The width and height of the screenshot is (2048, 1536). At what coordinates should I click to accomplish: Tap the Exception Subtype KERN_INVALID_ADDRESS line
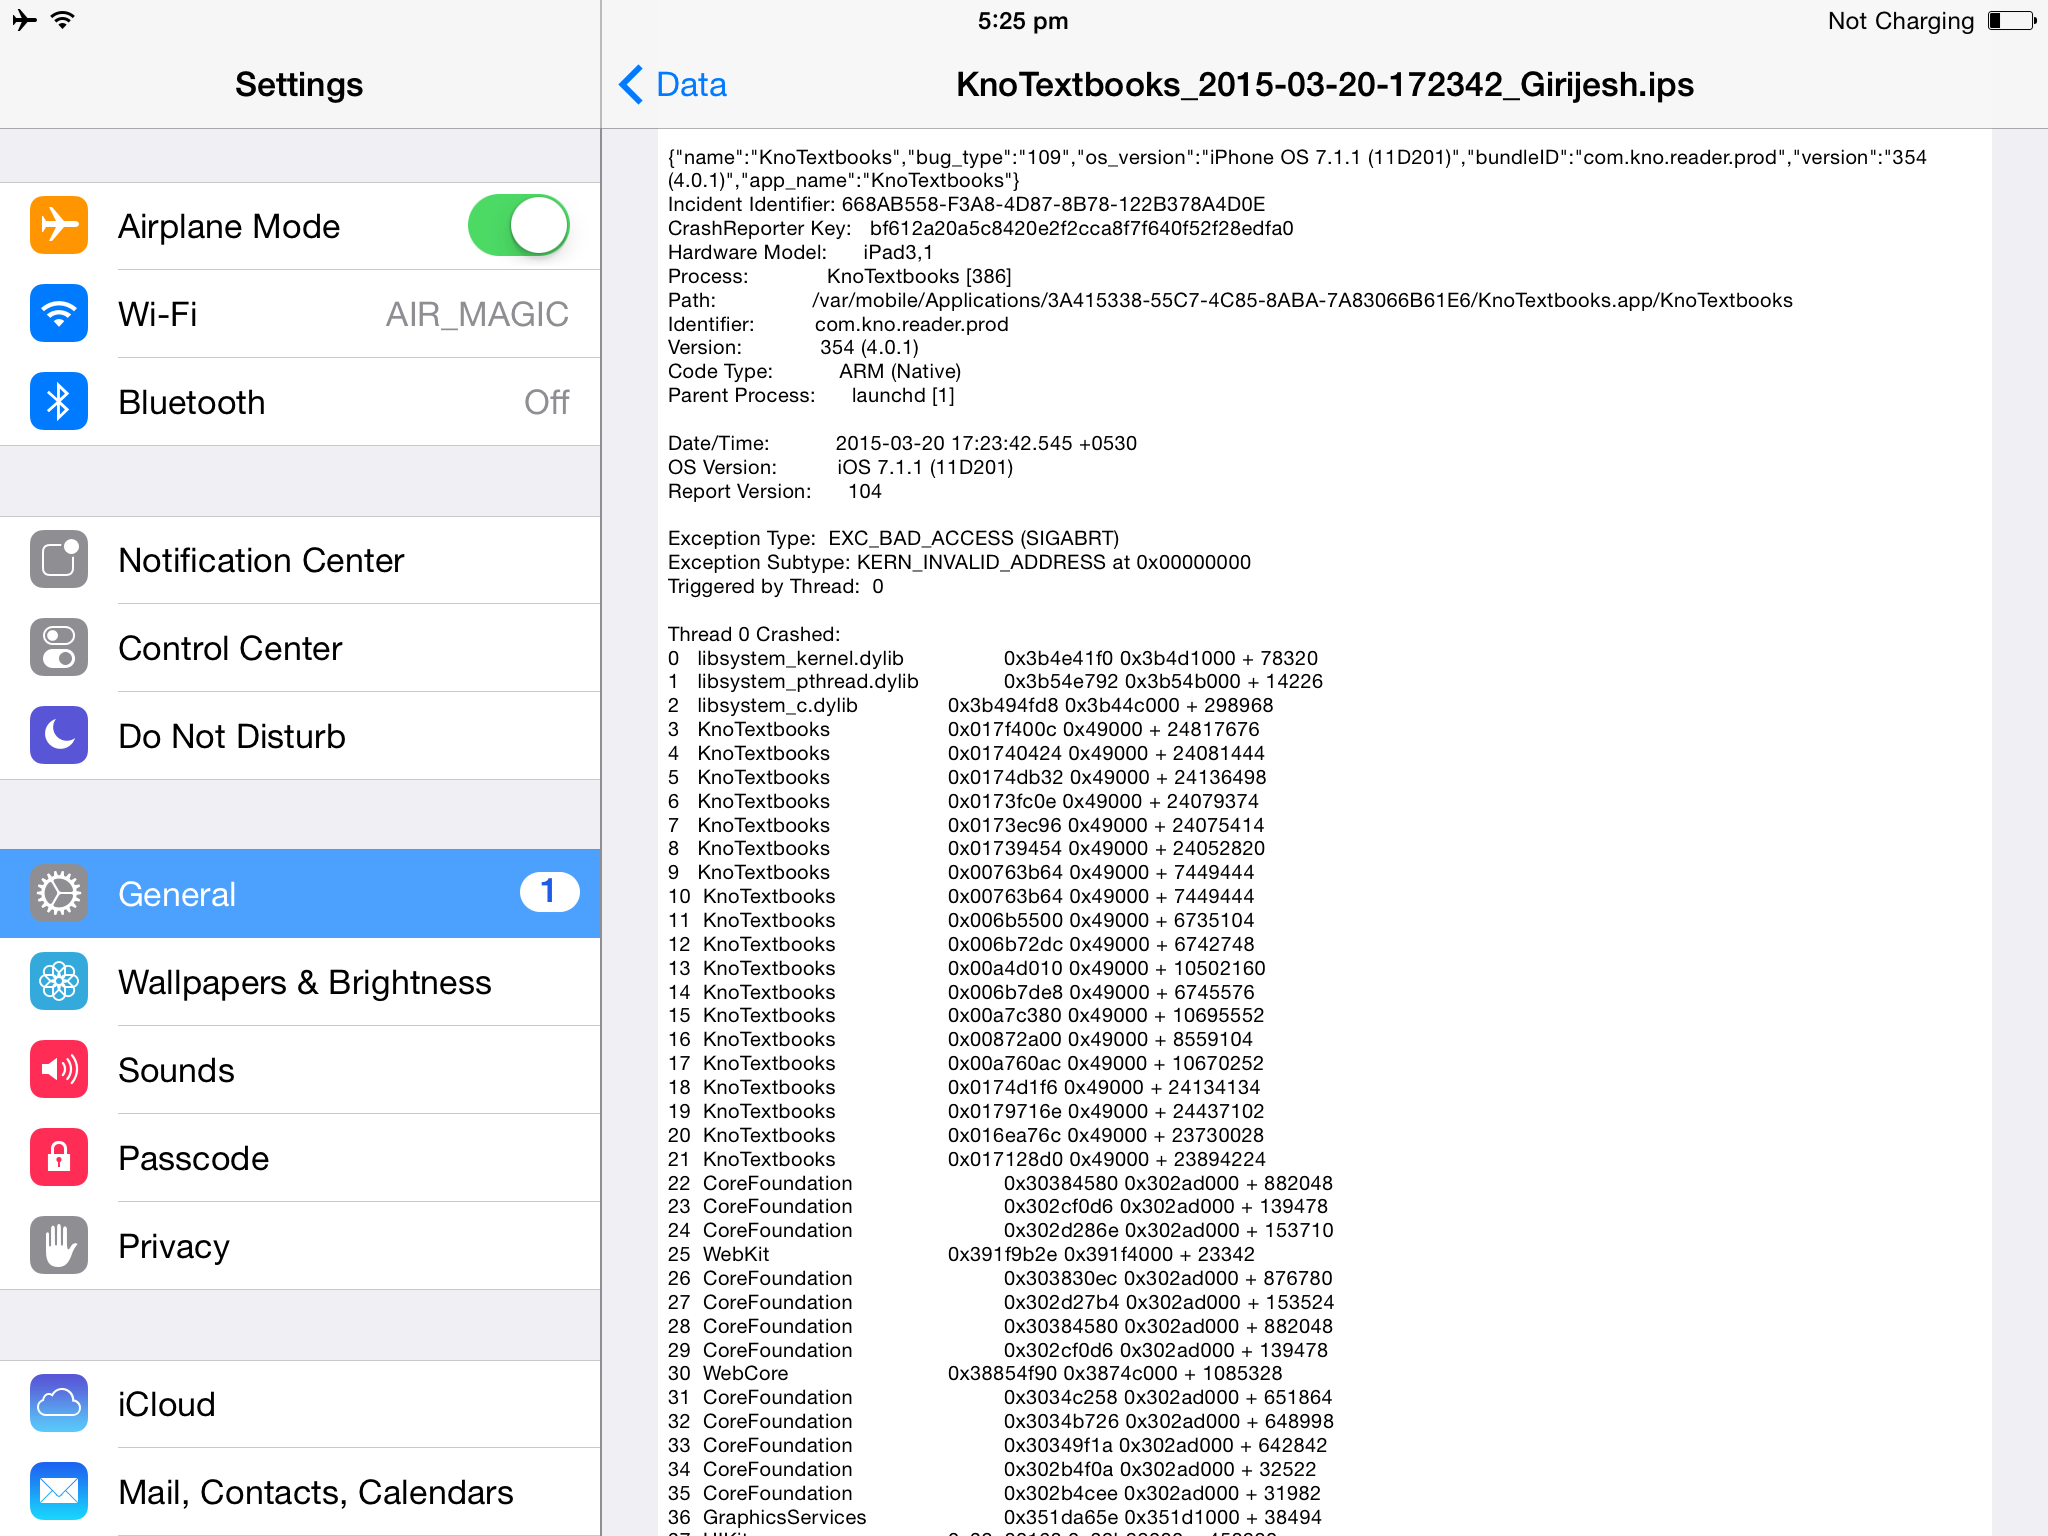click(959, 563)
